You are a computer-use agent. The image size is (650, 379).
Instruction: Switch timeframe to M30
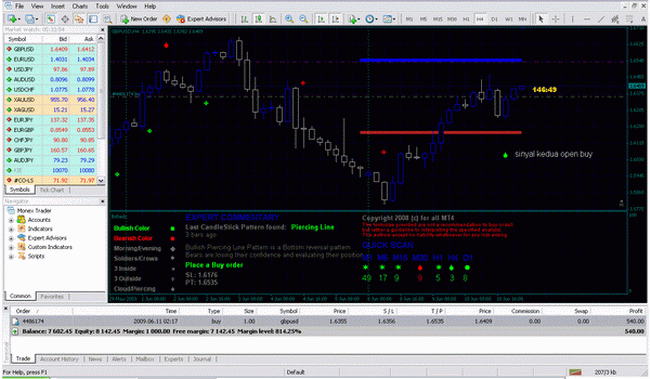click(x=452, y=19)
